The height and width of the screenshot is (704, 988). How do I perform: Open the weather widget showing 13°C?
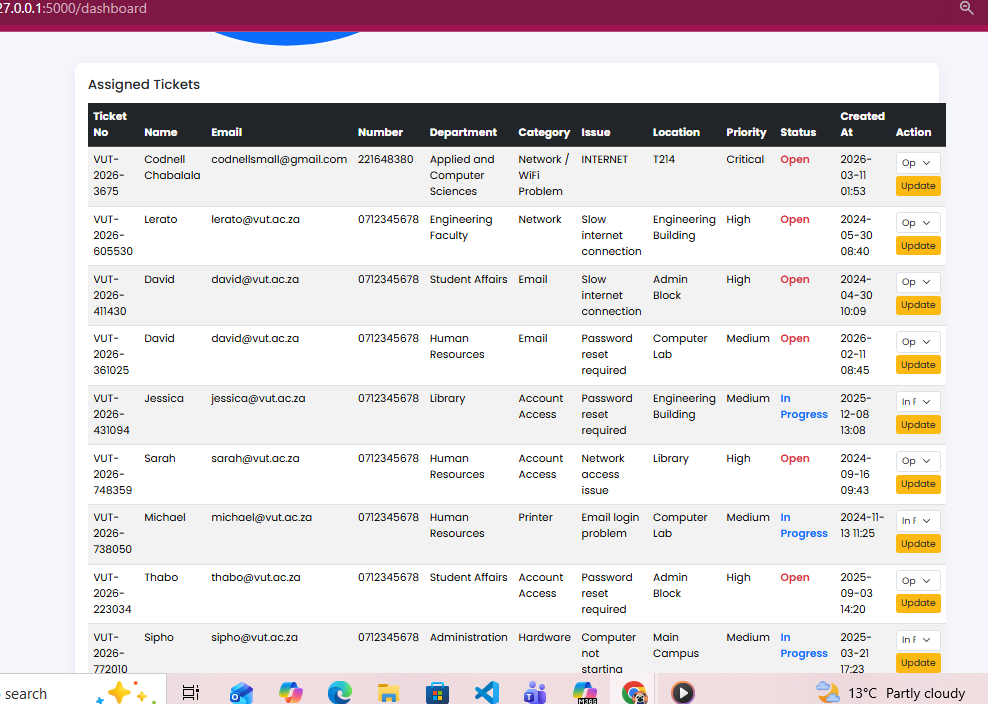890,693
